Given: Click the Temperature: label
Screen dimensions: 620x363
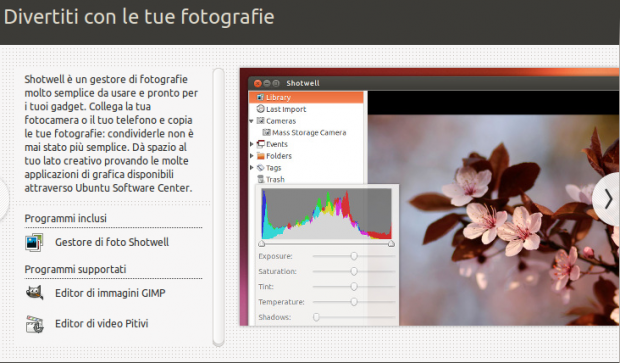Looking at the screenshot, I should [x=281, y=302].
